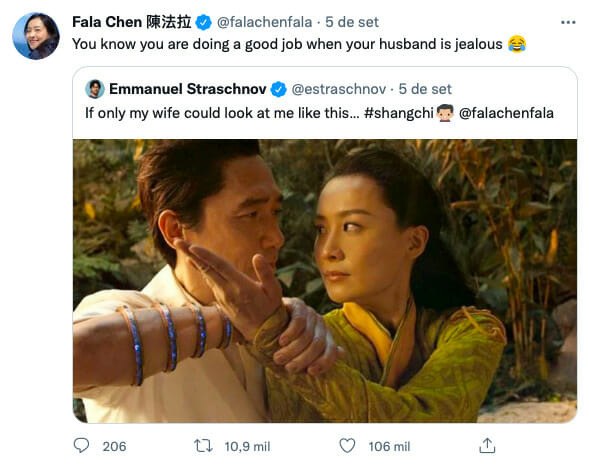589x465 pixels.
Task: Open Fala Chen's profile avatar
Action: click(36, 36)
